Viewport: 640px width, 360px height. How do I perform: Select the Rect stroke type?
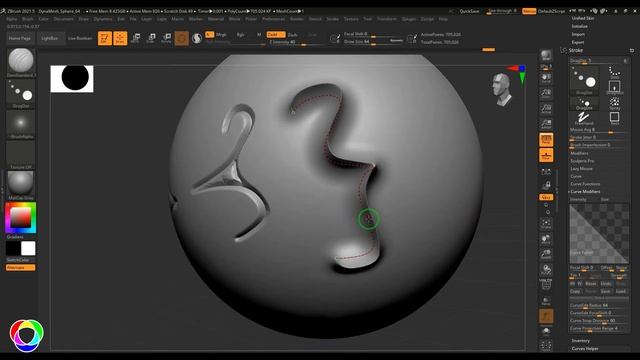tap(614, 118)
